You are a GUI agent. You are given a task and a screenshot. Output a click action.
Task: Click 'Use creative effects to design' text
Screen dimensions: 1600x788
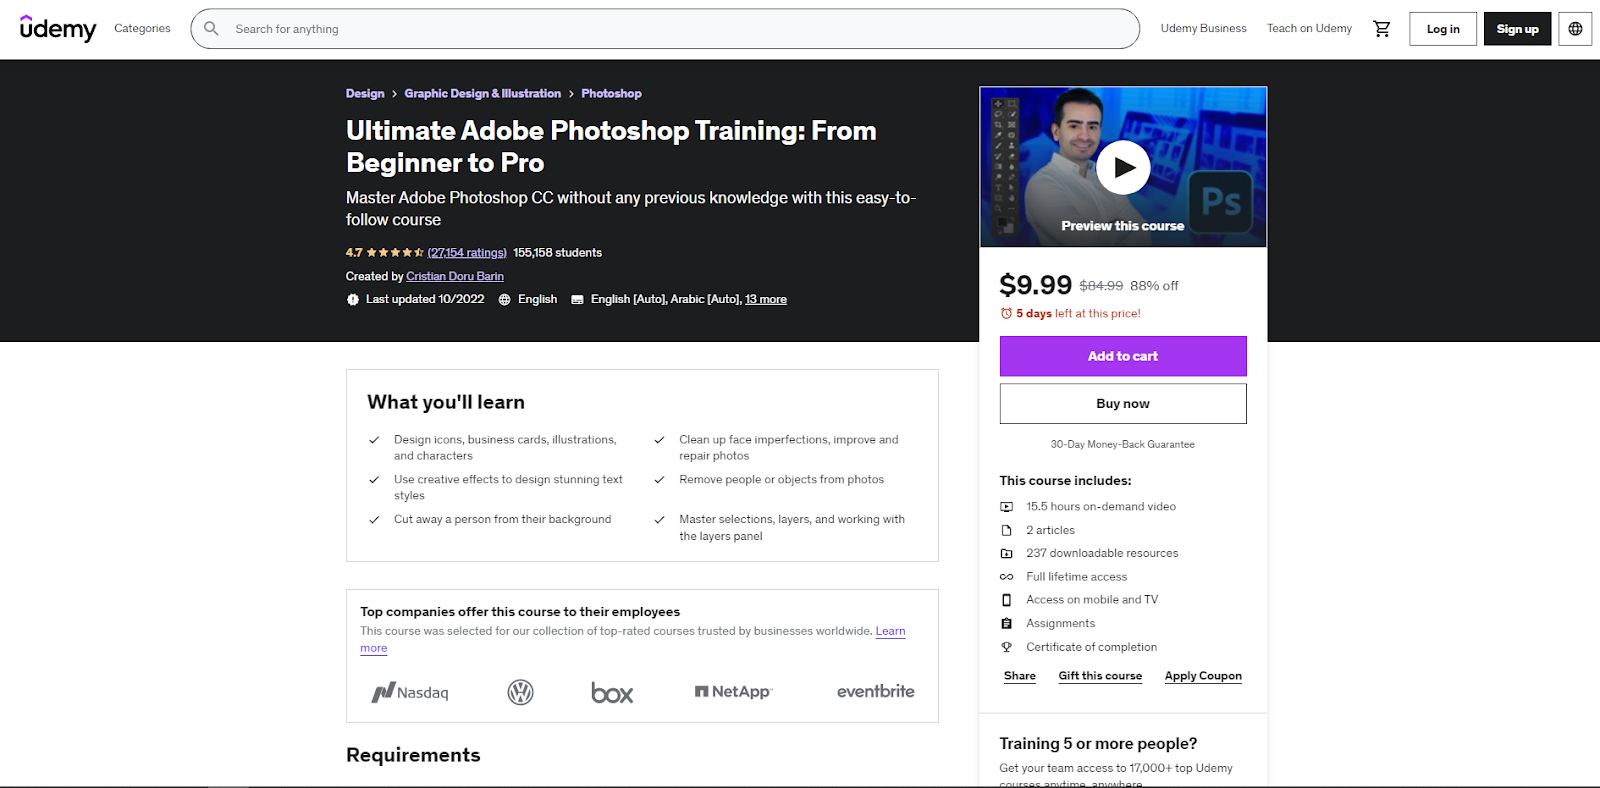point(508,488)
